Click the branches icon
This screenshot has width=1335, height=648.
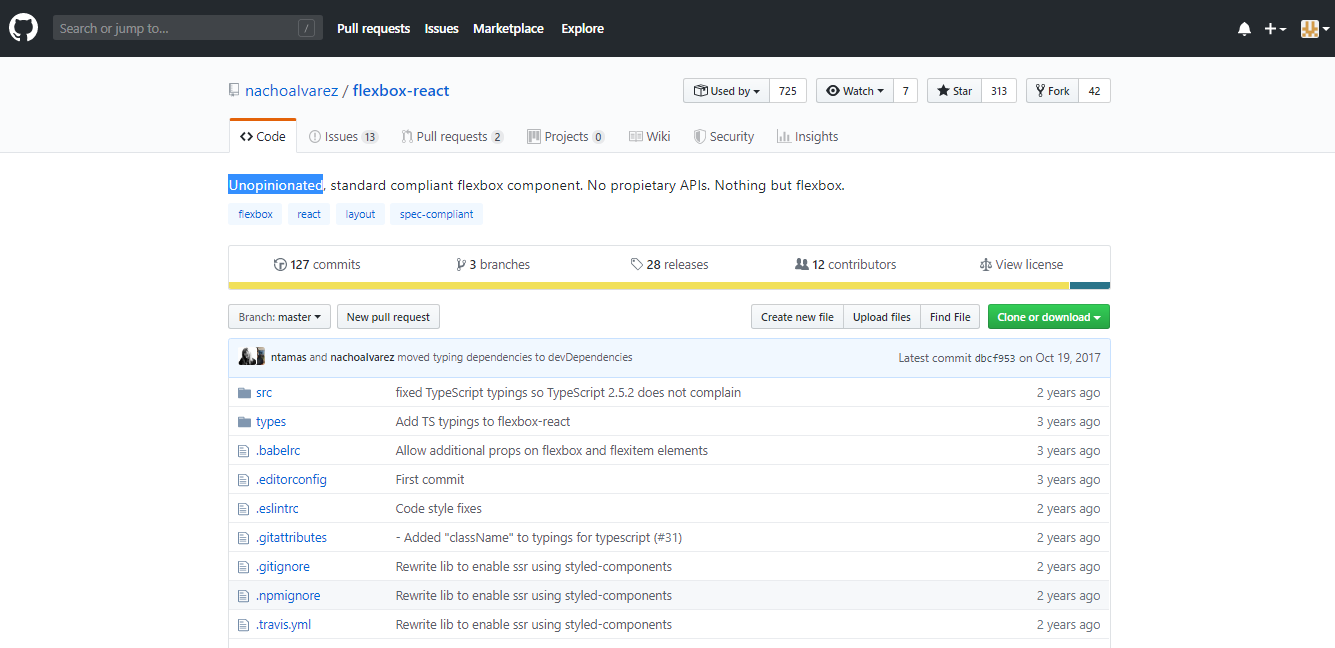pyautogui.click(x=461, y=265)
